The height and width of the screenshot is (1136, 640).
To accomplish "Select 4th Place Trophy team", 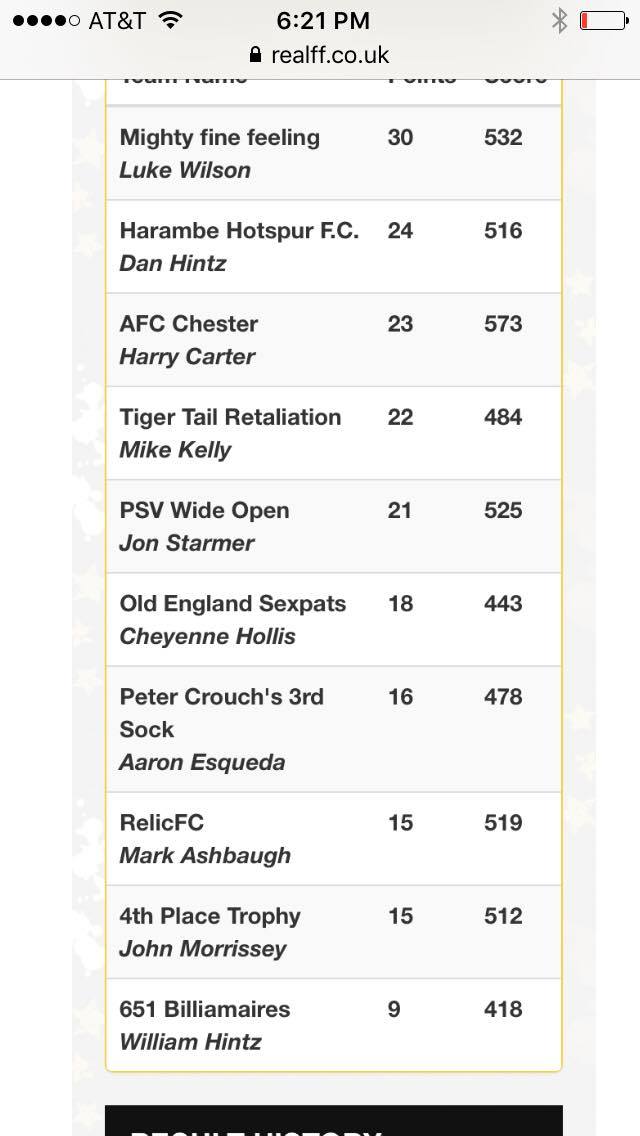I will click(x=210, y=916).
